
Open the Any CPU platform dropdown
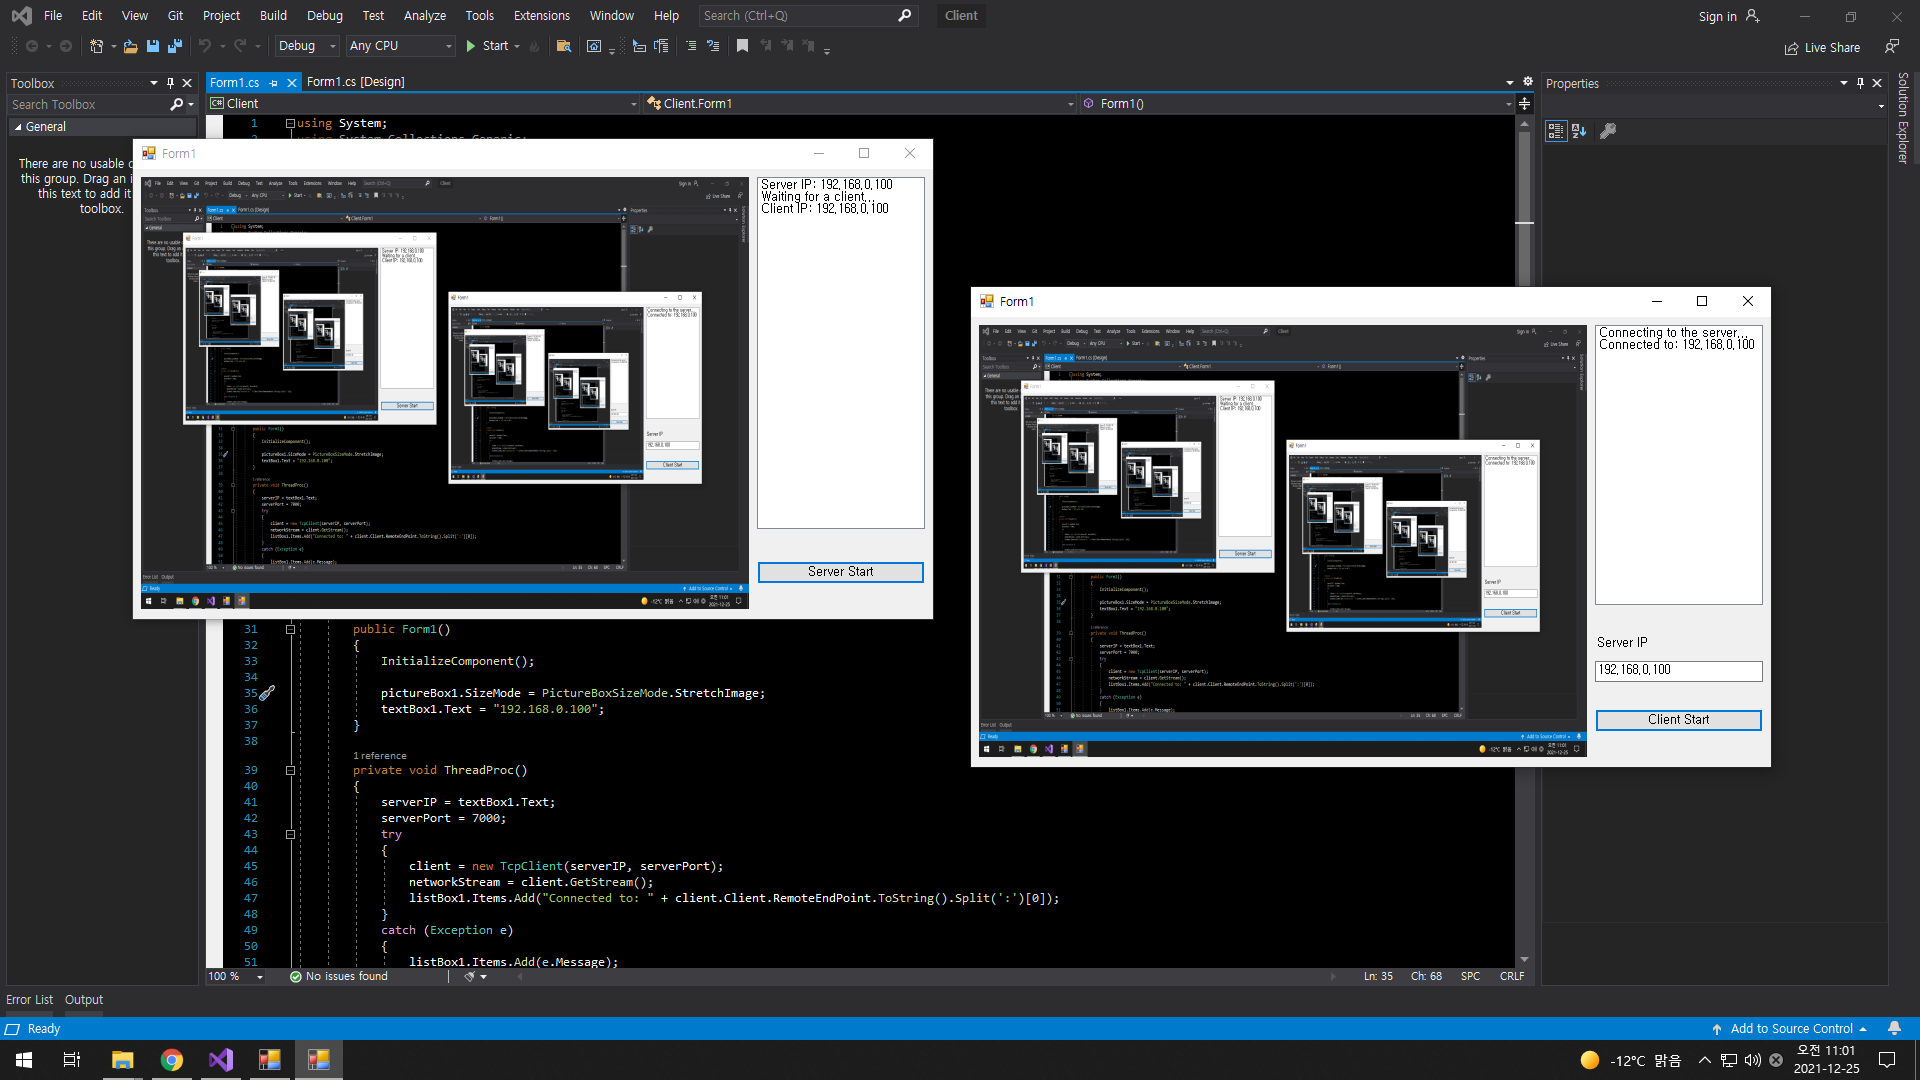pos(400,46)
